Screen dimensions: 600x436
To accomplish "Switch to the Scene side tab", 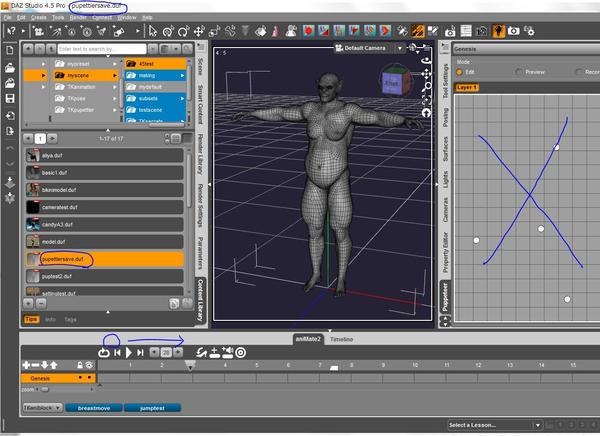I will (x=200, y=66).
